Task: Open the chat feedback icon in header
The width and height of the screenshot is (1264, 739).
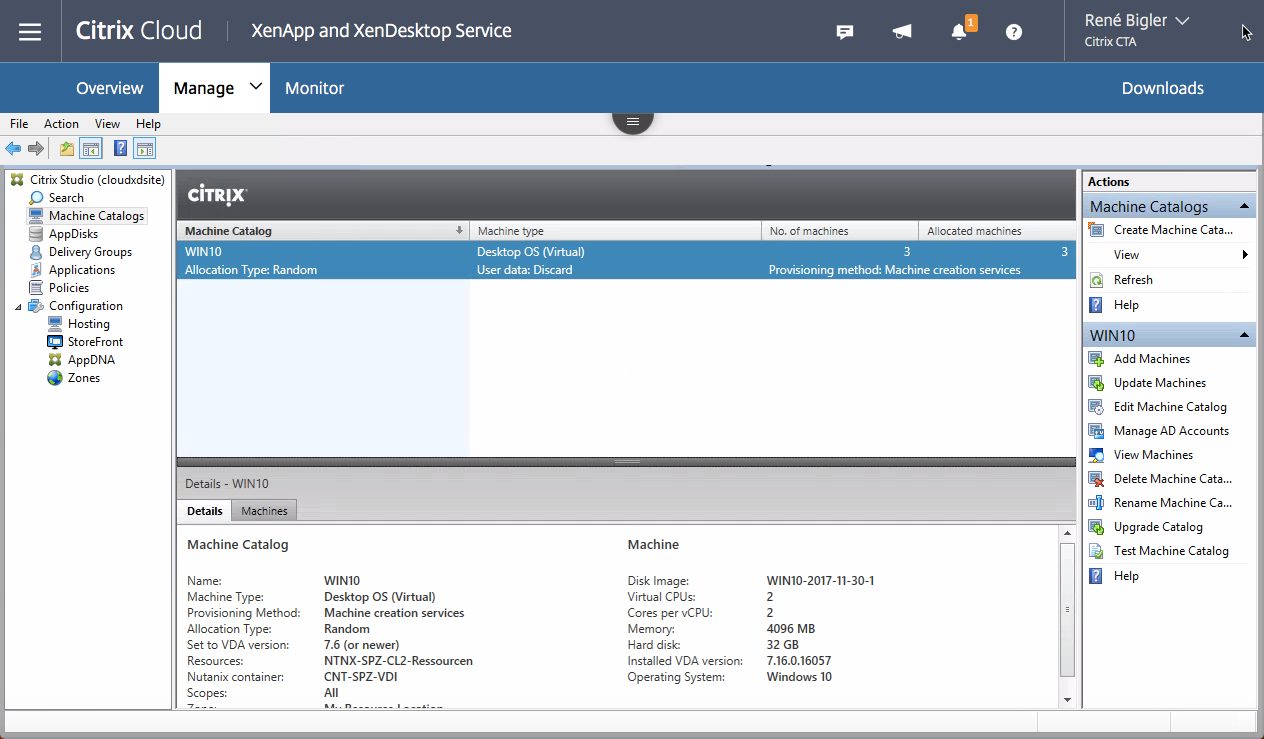Action: tap(844, 31)
